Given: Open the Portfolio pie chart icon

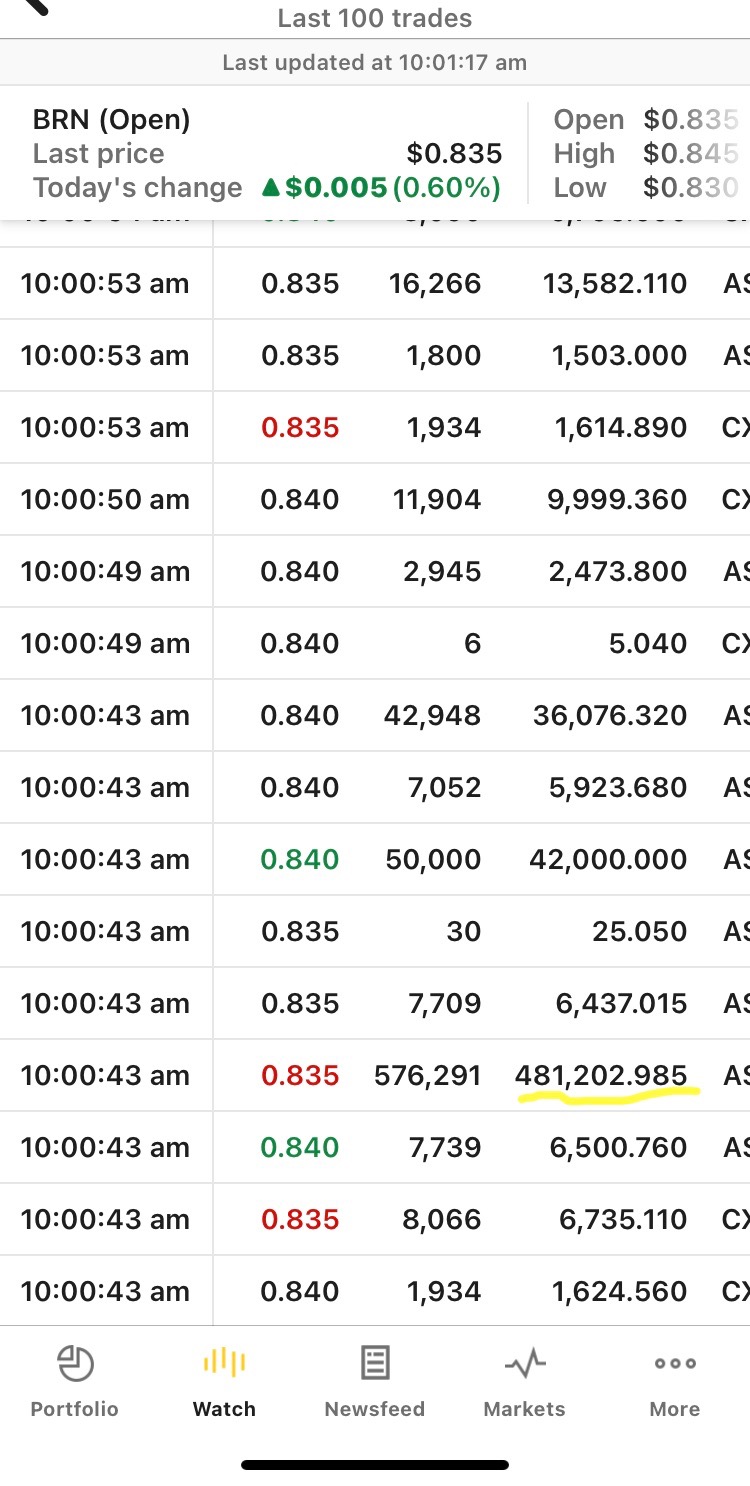Looking at the screenshot, I should (x=75, y=1364).
